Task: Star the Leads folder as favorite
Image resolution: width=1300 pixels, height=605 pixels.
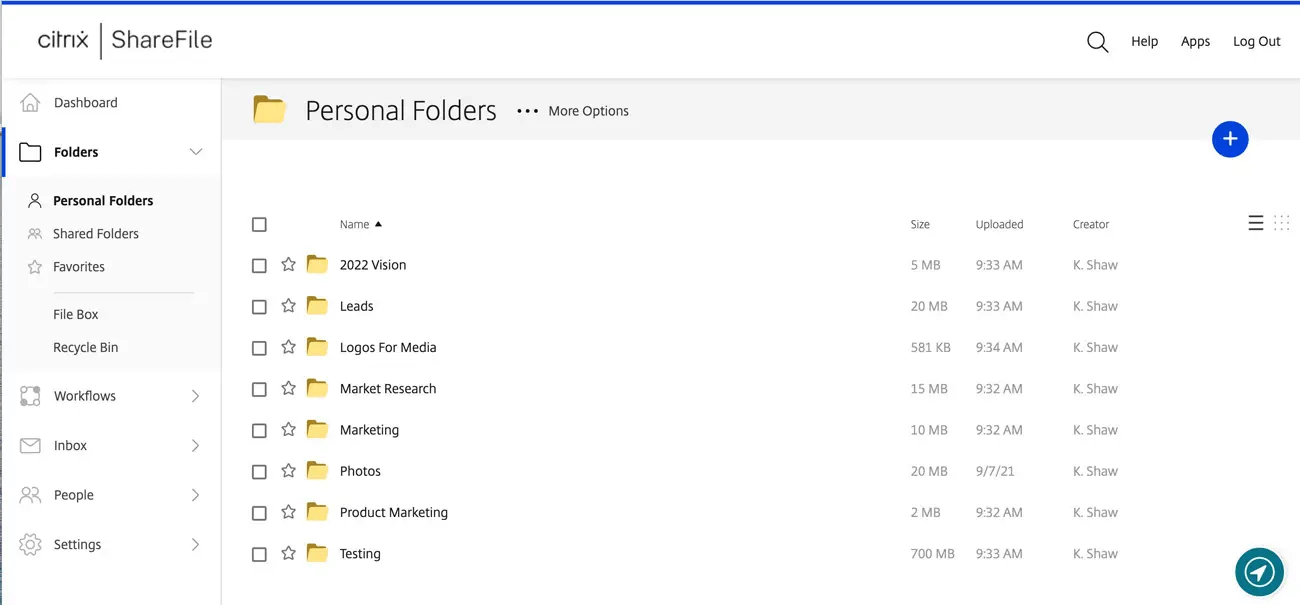Action: click(288, 306)
